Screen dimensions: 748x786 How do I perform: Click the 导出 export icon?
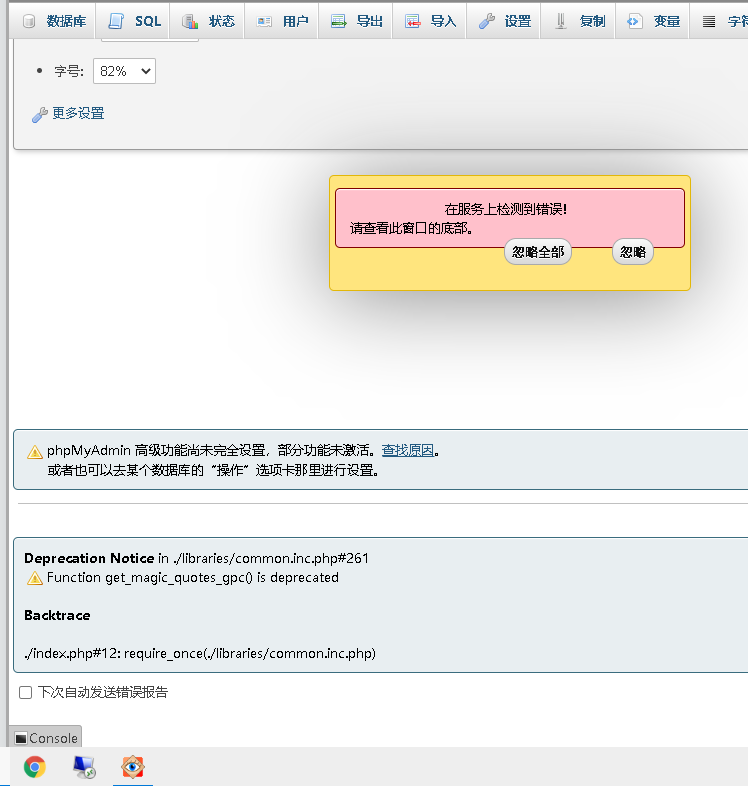point(338,21)
